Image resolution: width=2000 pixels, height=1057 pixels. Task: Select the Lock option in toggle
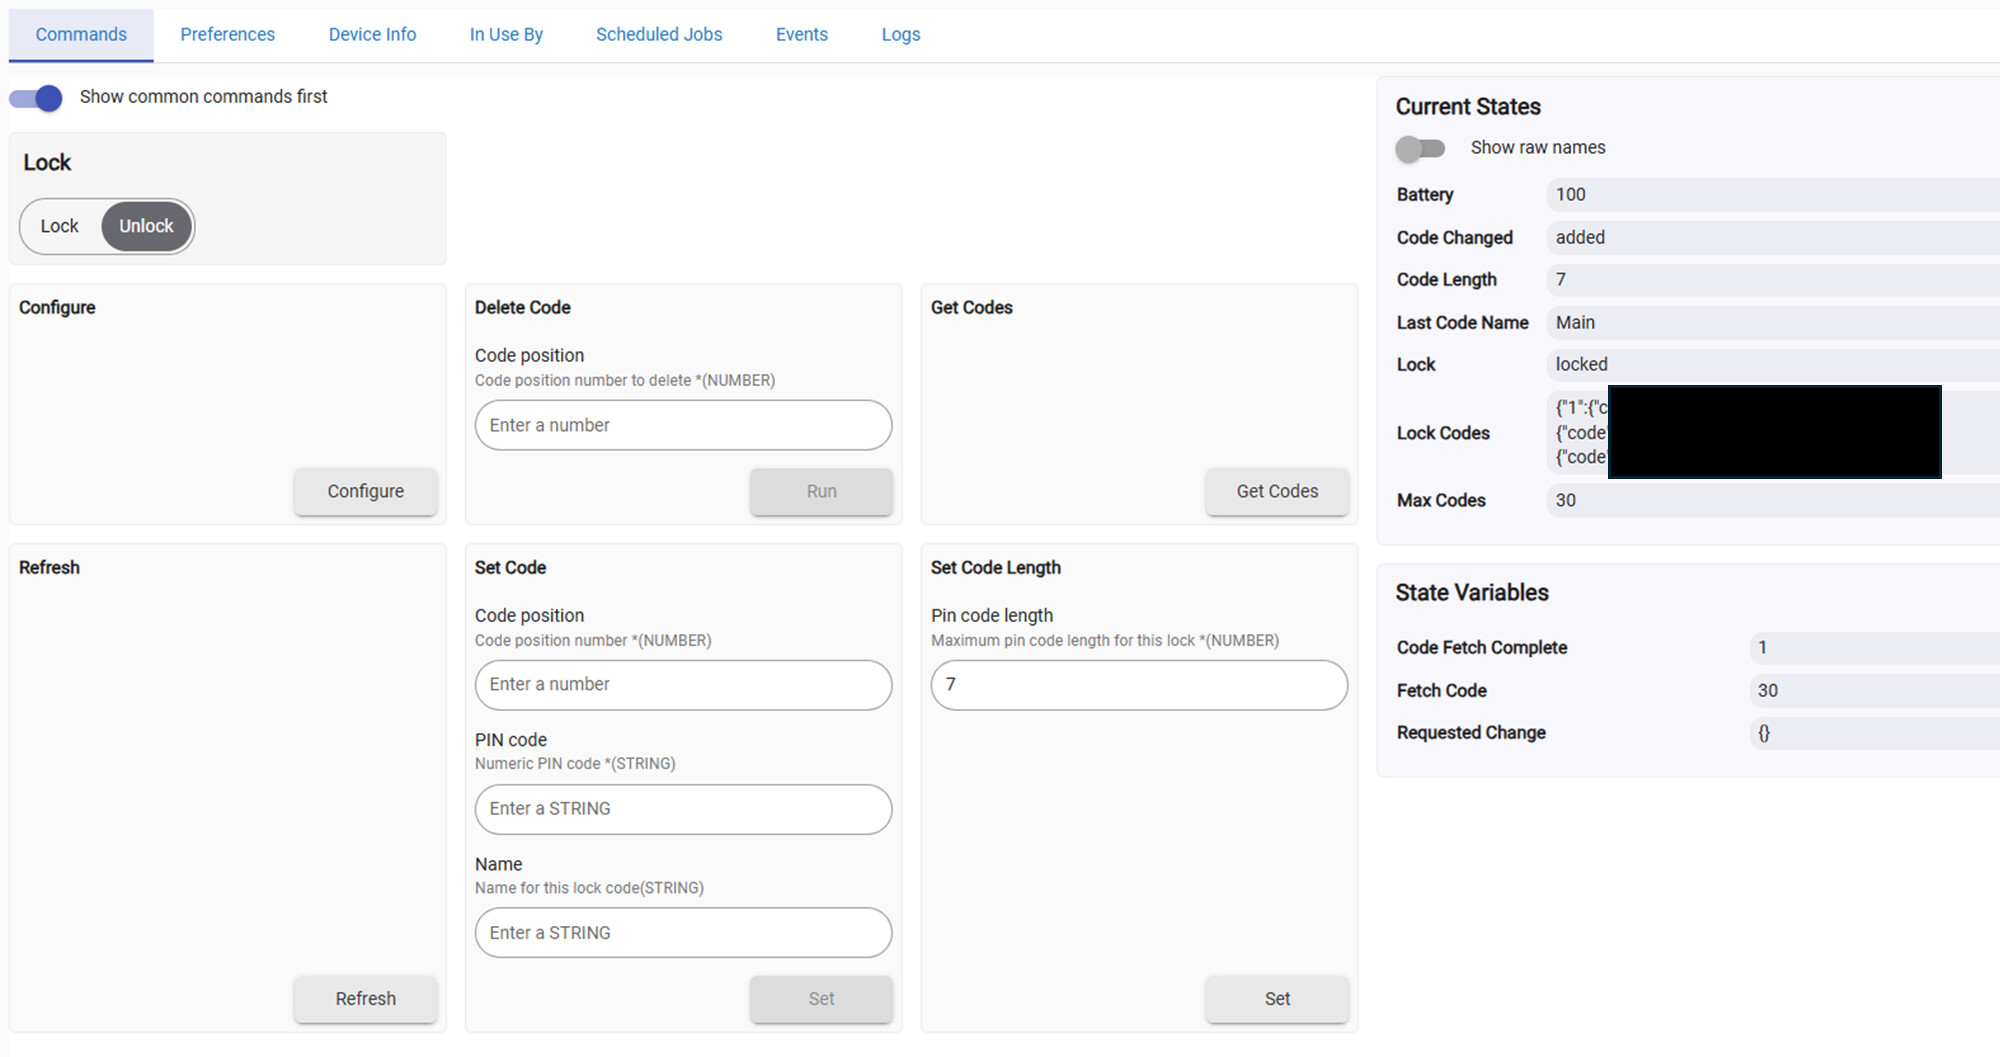click(60, 226)
